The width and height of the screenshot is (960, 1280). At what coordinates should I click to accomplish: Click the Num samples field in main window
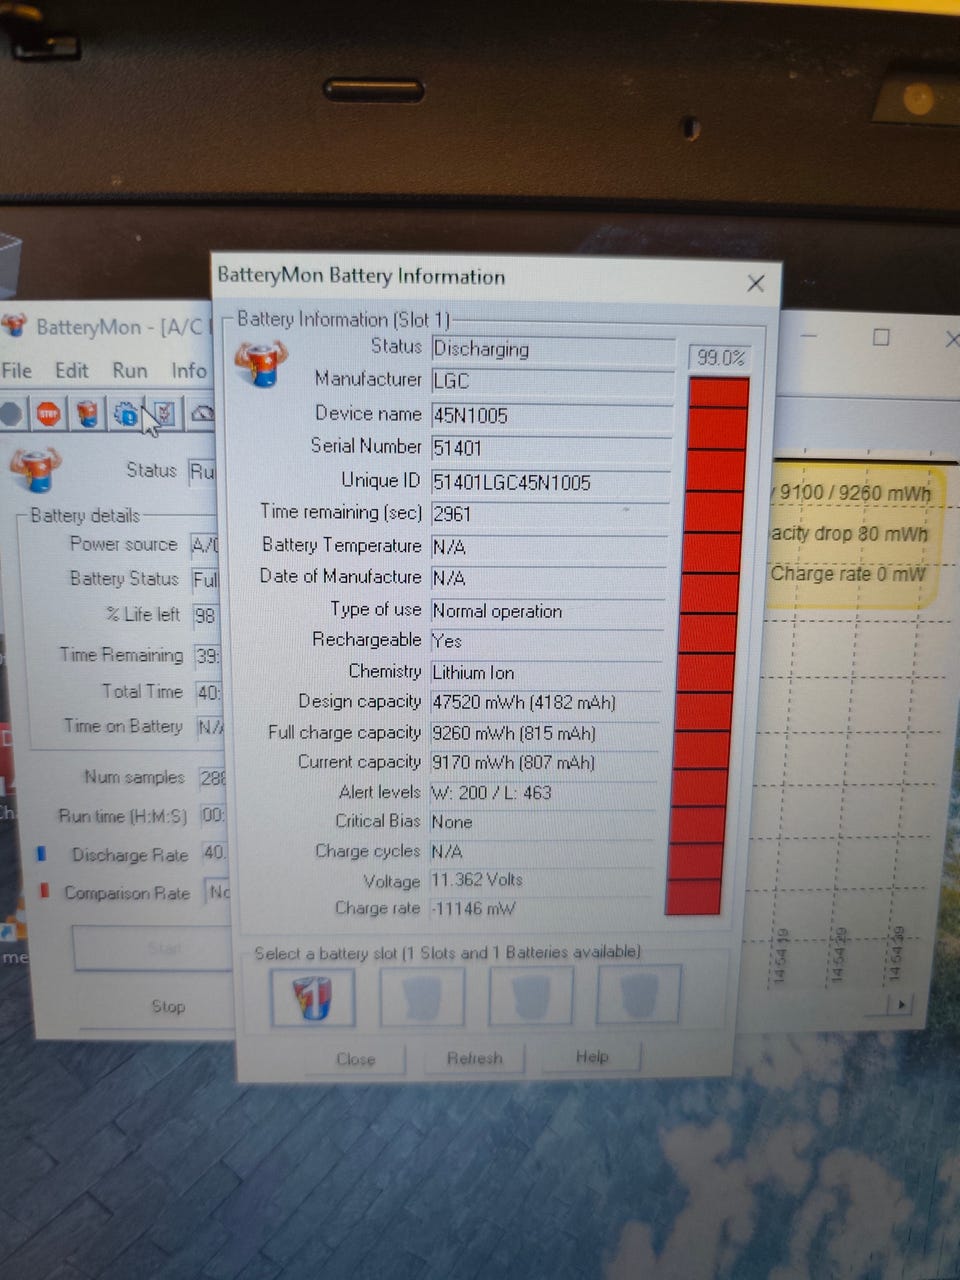coord(212,778)
